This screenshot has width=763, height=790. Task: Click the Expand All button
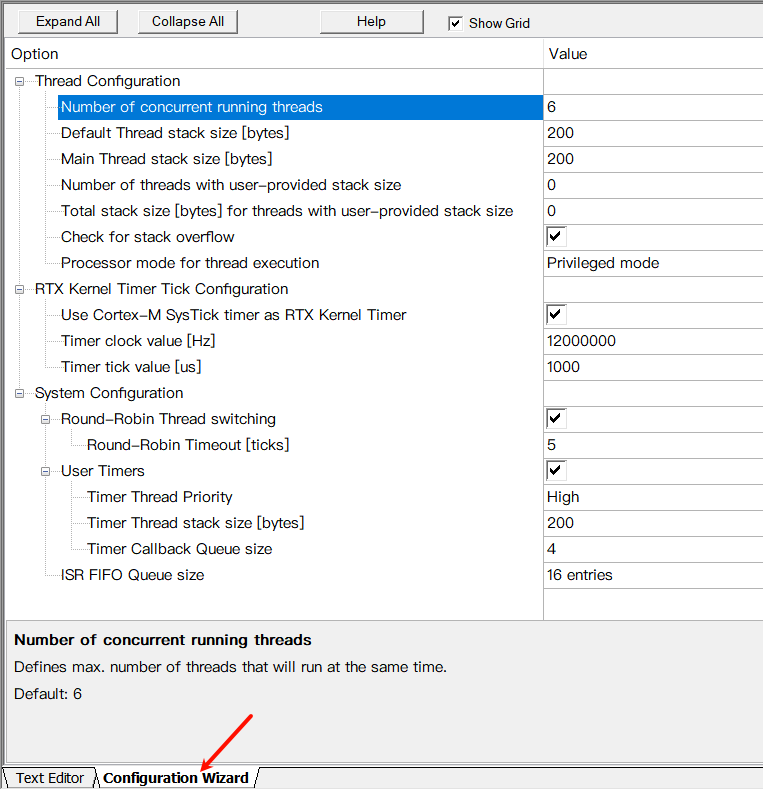[67, 21]
